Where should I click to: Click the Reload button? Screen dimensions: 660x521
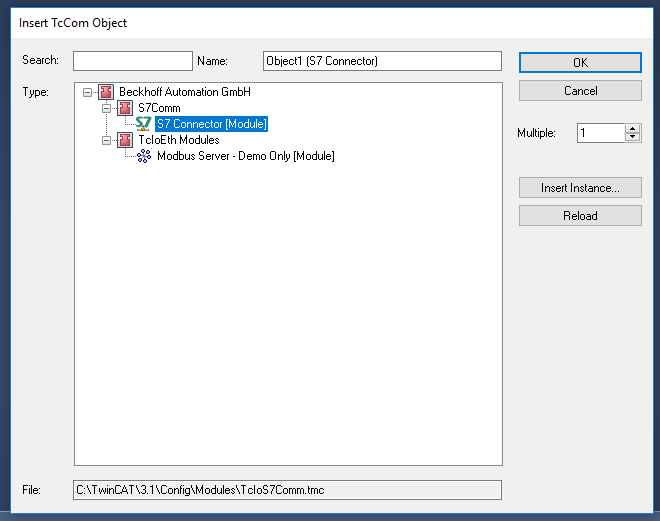[580, 215]
